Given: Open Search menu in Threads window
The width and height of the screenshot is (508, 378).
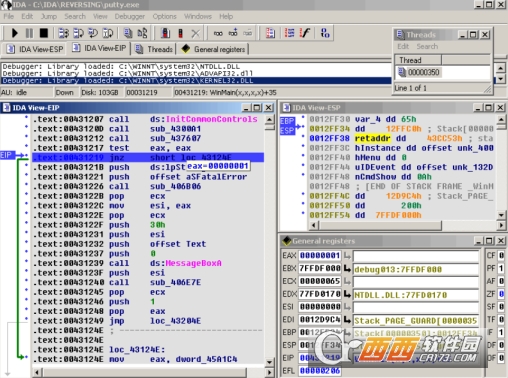Looking at the screenshot, I should click(x=427, y=46).
